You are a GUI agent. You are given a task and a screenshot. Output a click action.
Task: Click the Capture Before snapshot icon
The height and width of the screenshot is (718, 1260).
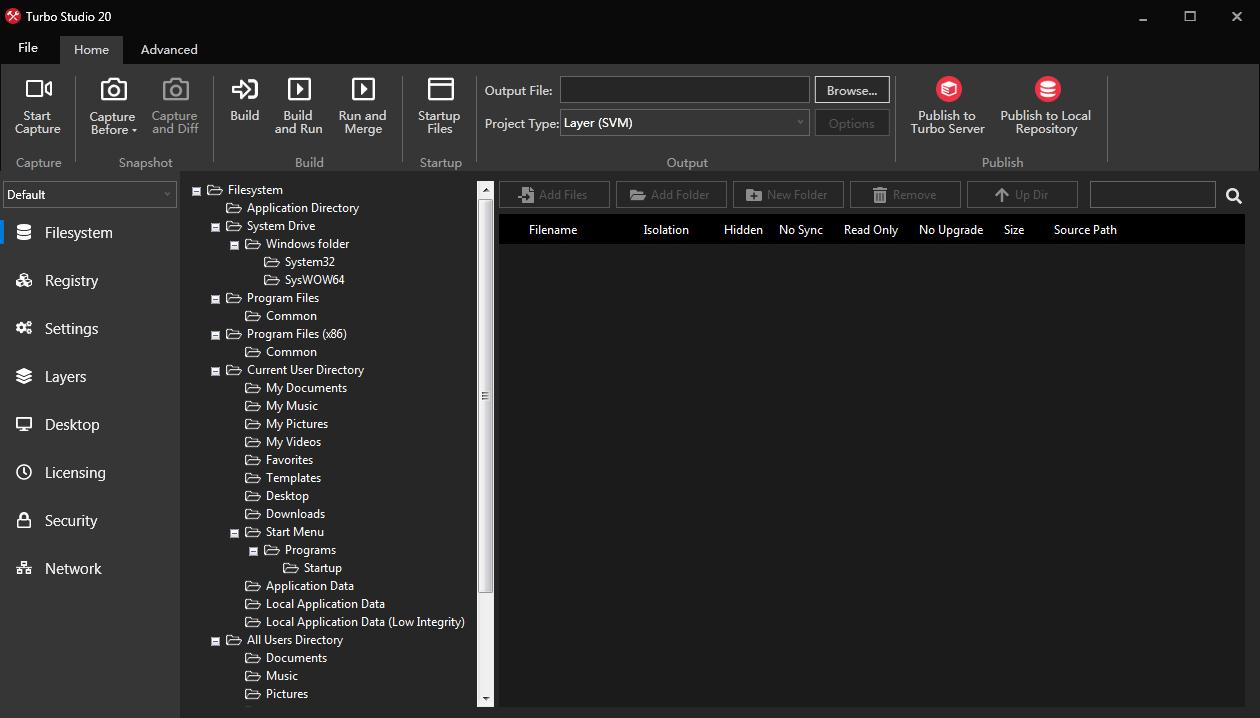[113, 90]
